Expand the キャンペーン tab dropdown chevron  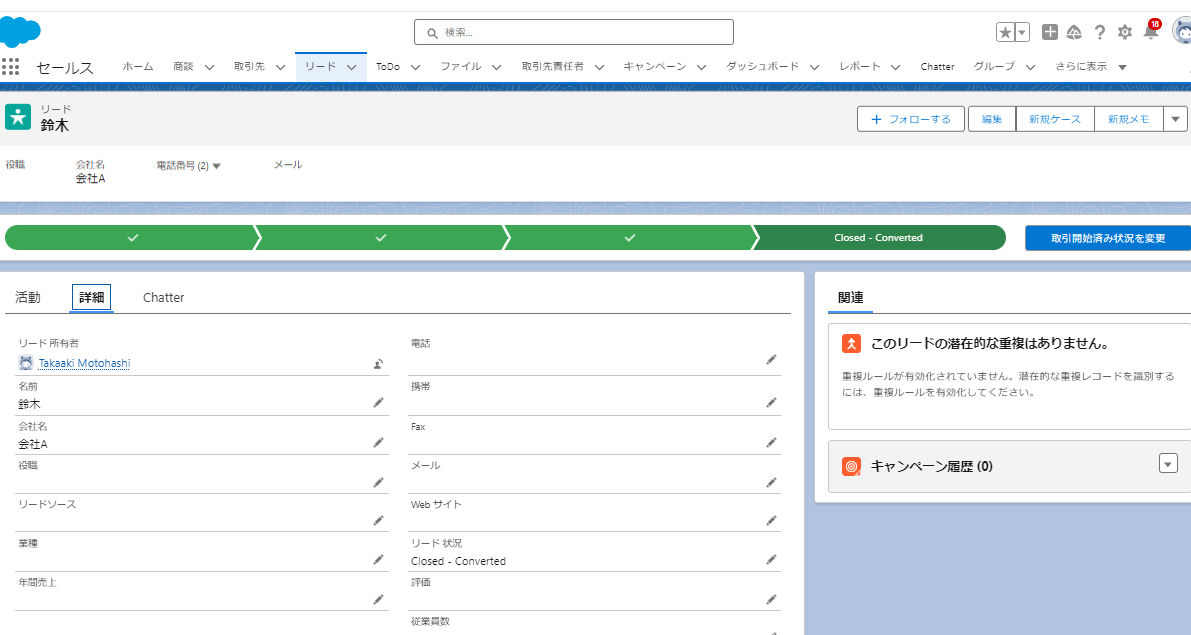[702, 67]
